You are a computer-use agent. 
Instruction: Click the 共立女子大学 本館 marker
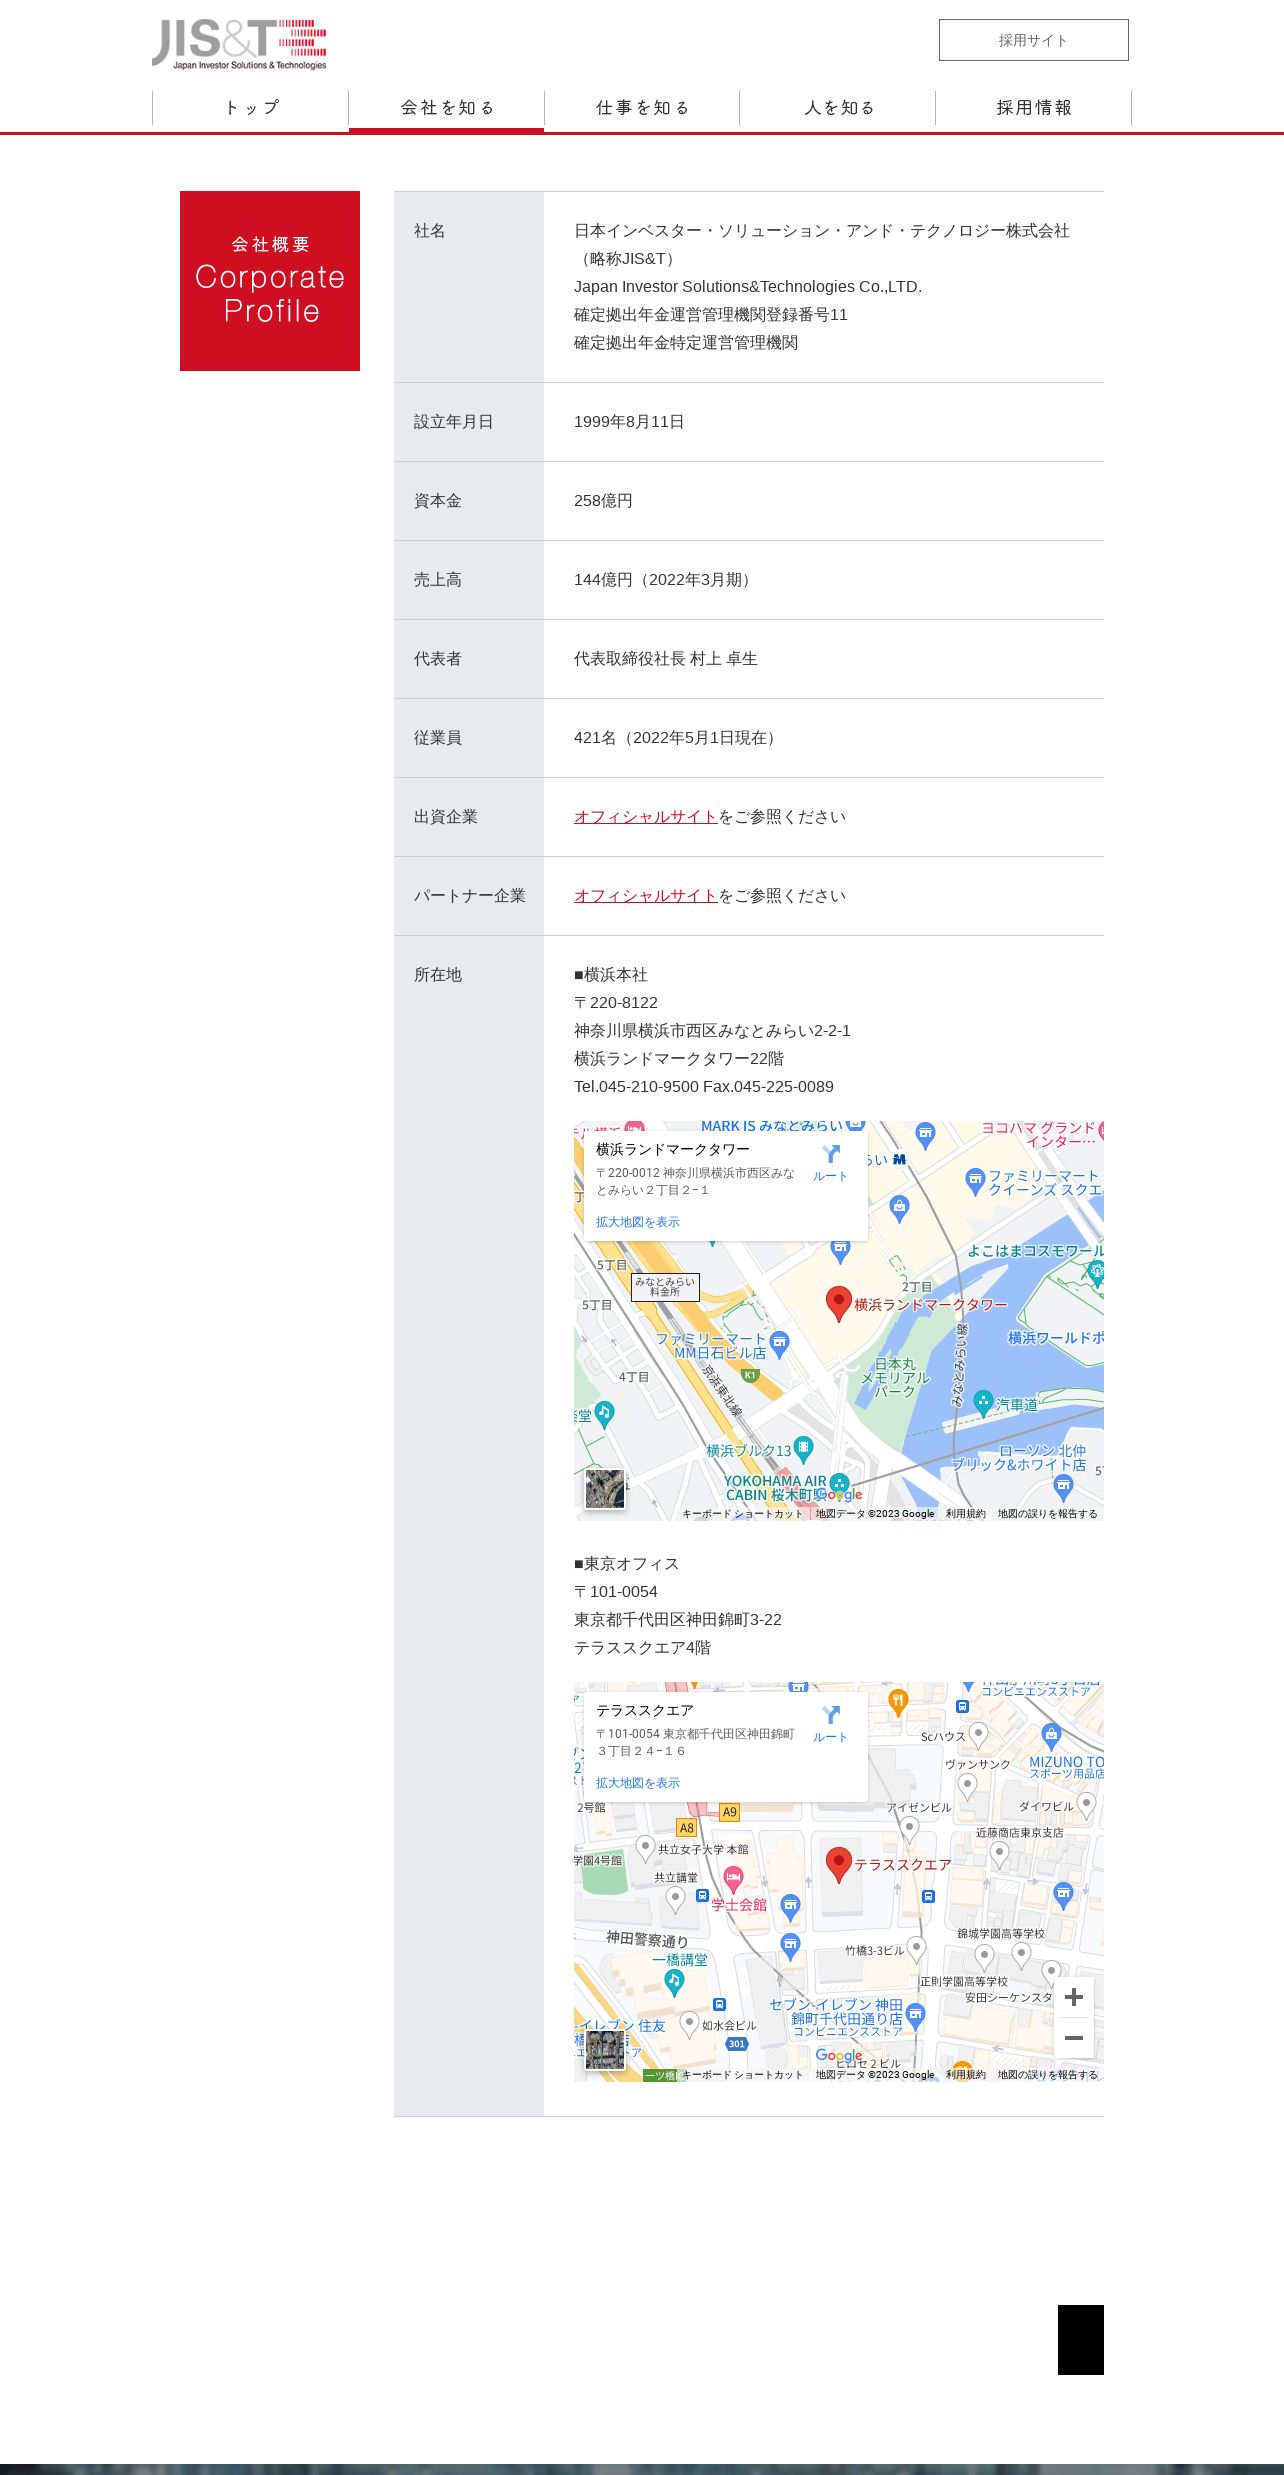click(x=646, y=1847)
